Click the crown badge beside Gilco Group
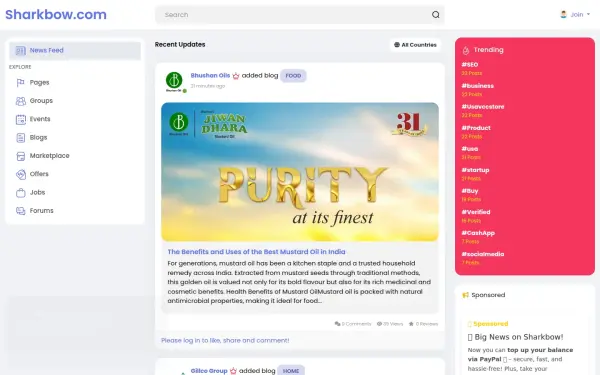 pyautogui.click(x=233, y=371)
